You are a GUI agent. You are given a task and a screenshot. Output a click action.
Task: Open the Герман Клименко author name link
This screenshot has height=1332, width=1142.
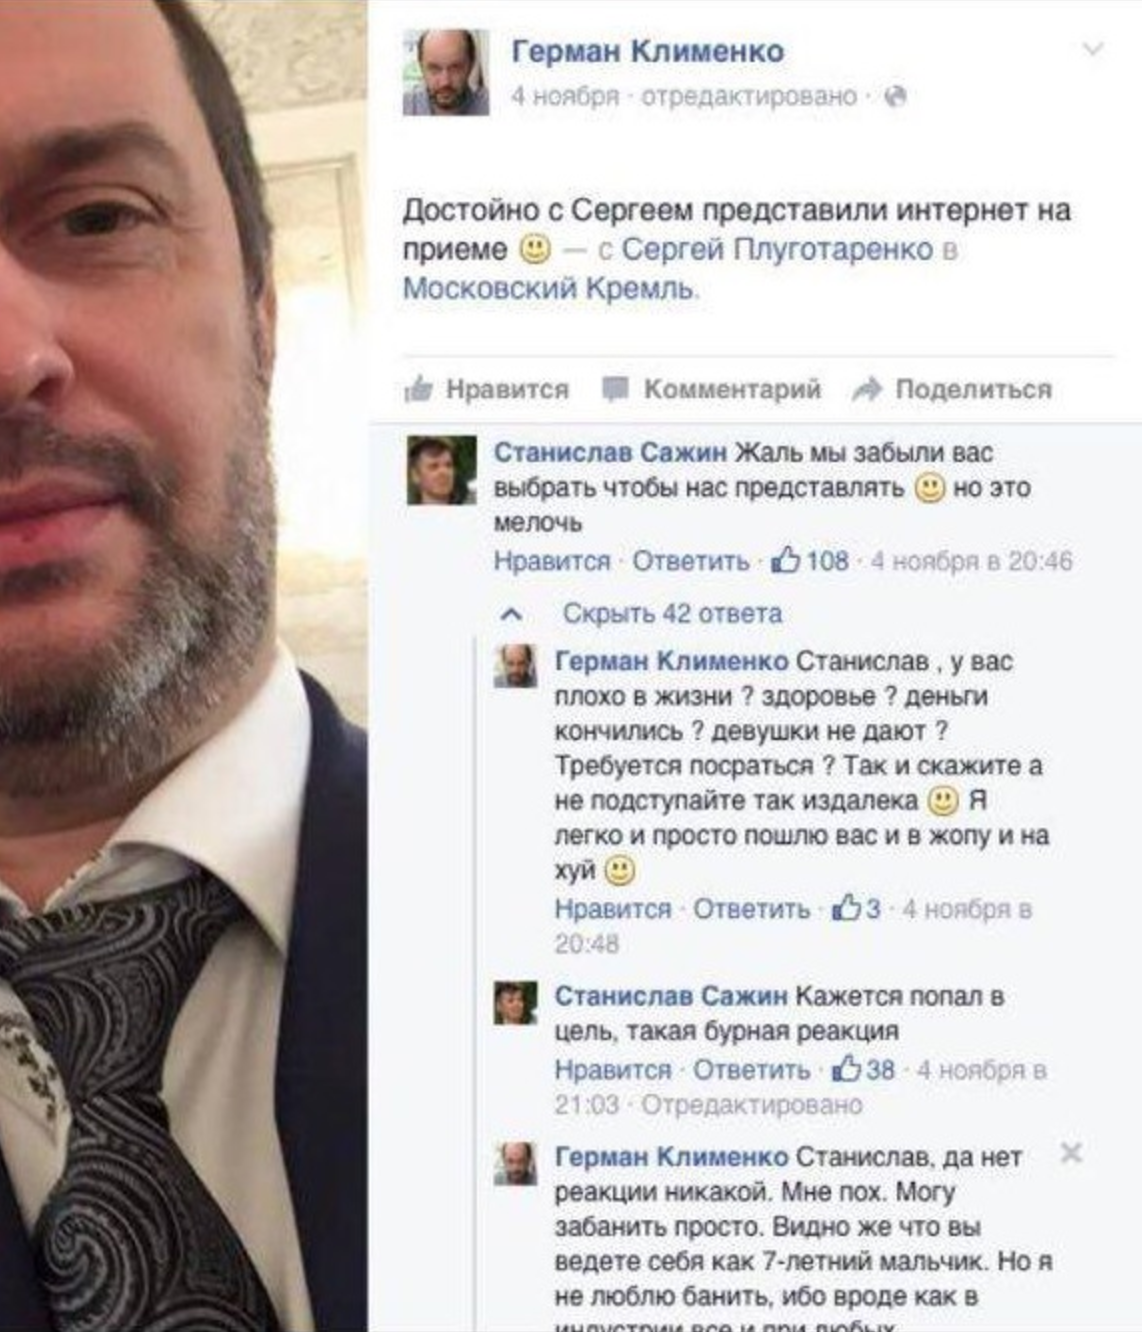pyautogui.click(x=647, y=51)
